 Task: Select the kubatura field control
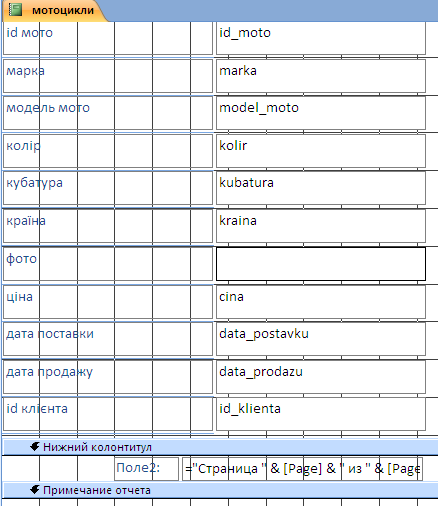point(321,188)
